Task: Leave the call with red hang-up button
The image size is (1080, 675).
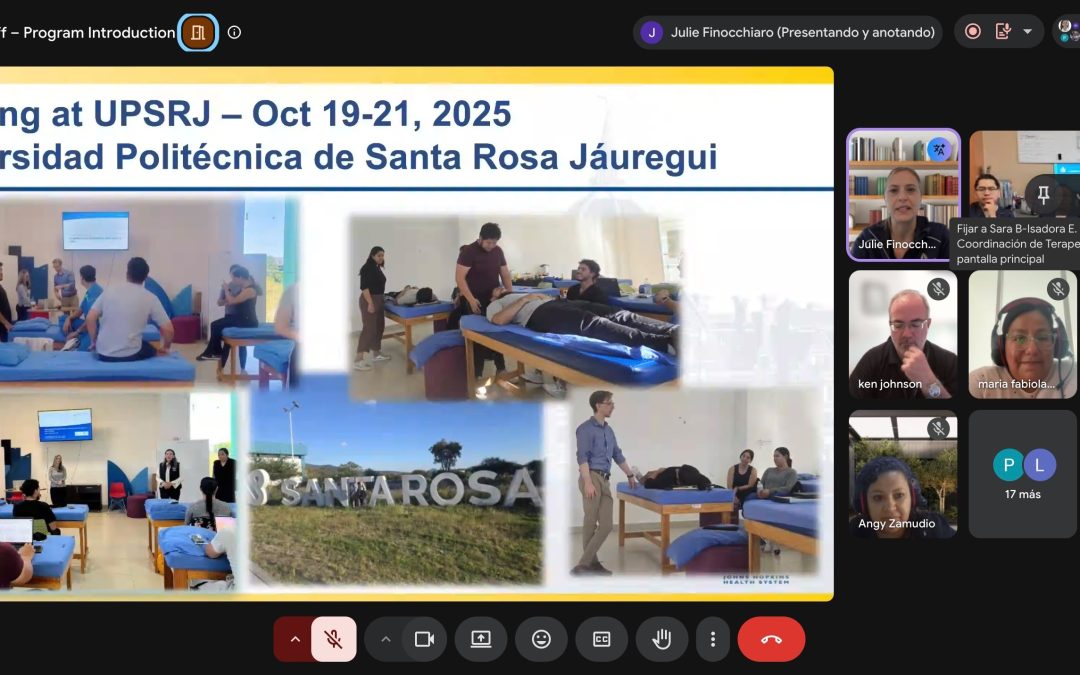Action: [x=771, y=639]
